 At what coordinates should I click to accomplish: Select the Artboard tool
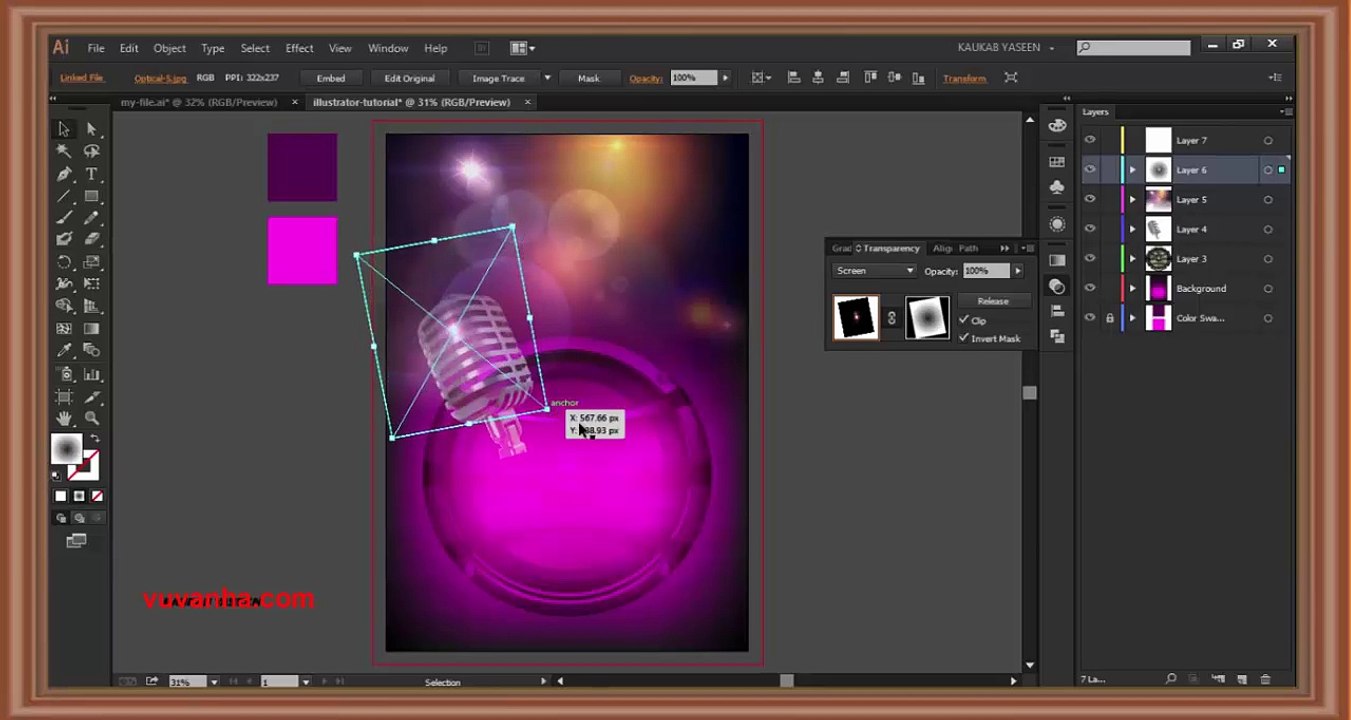pos(64,396)
